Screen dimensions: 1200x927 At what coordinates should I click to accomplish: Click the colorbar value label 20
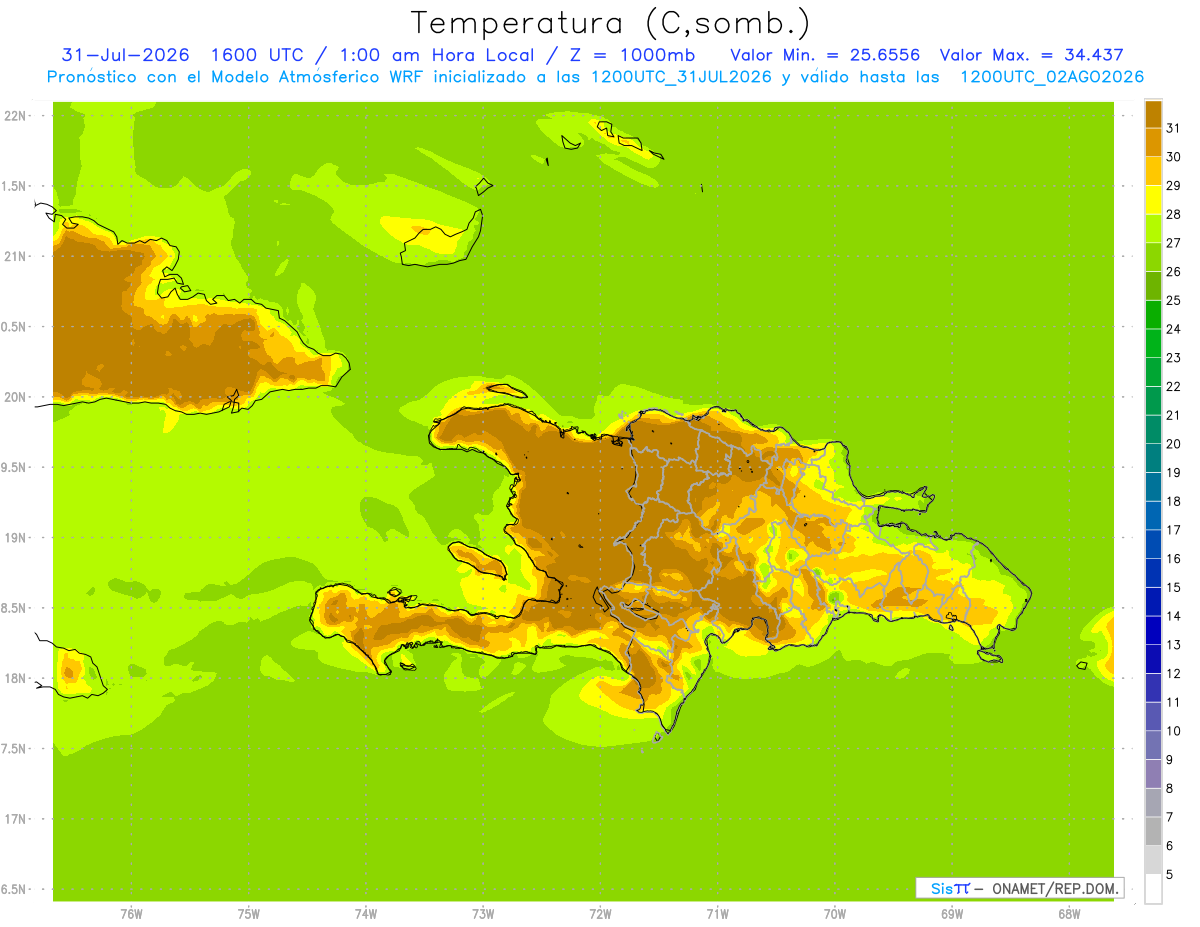click(x=1173, y=444)
